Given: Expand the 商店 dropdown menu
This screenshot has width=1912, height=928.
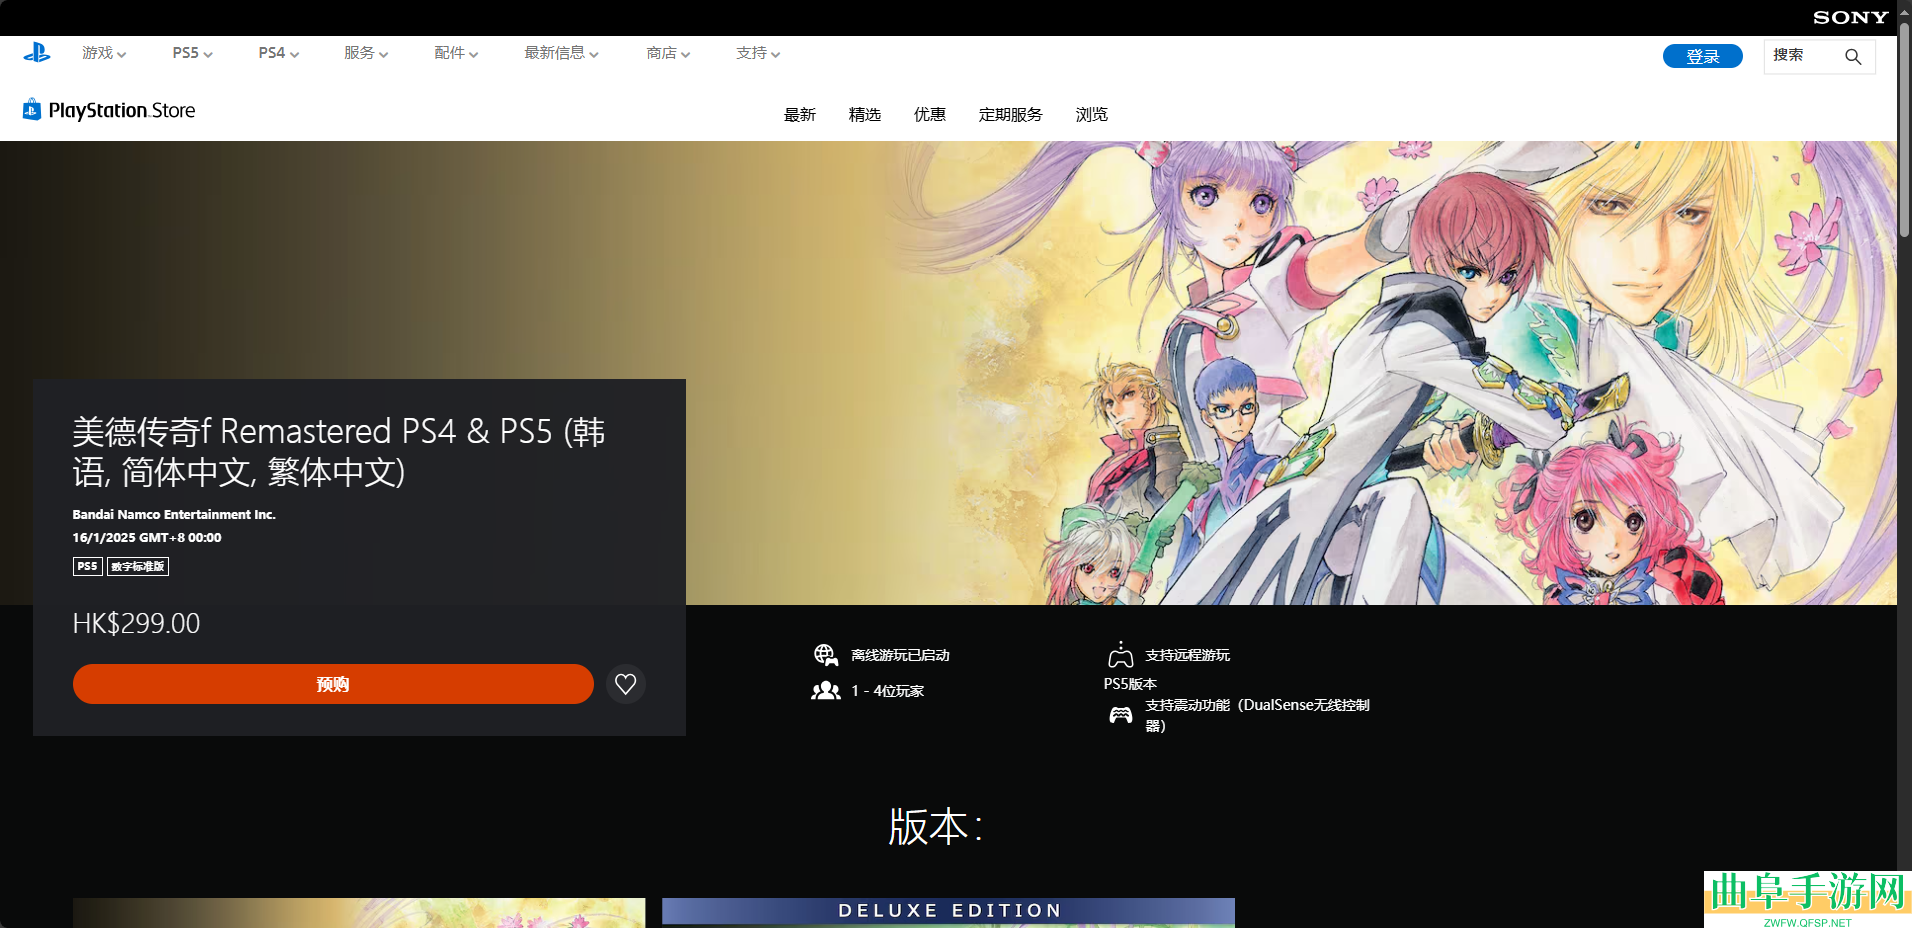Looking at the screenshot, I should (668, 53).
